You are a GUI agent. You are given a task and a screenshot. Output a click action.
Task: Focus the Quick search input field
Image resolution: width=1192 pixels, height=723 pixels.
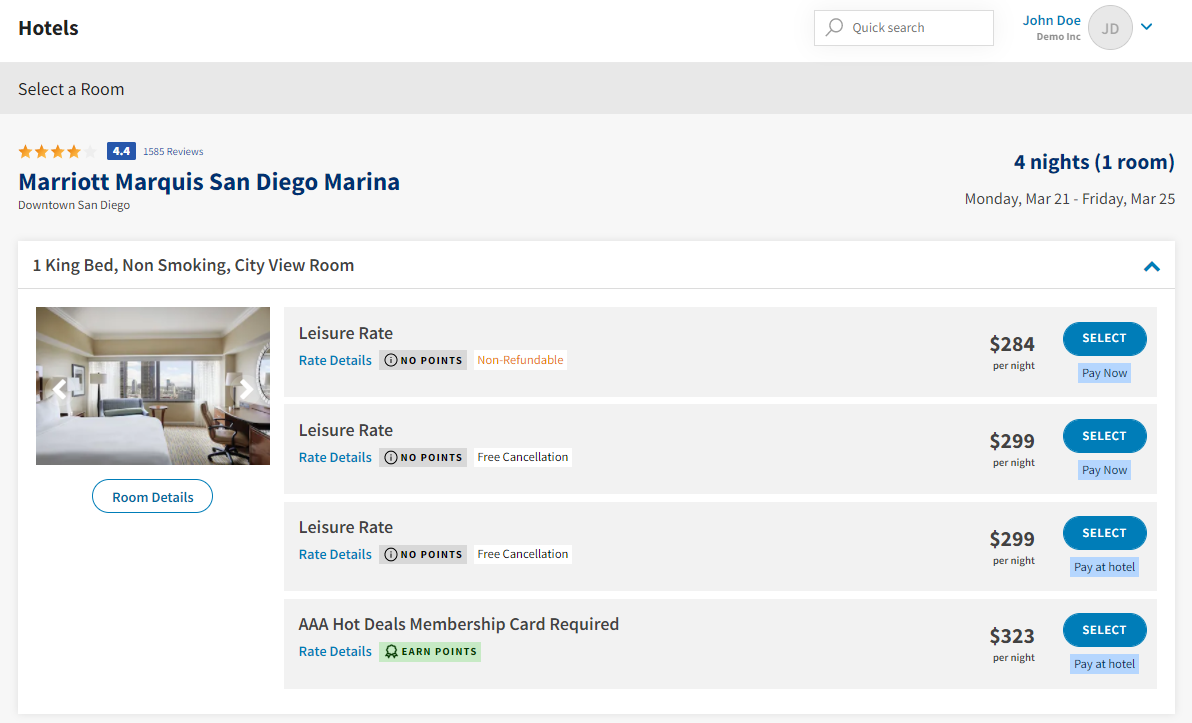(x=903, y=27)
